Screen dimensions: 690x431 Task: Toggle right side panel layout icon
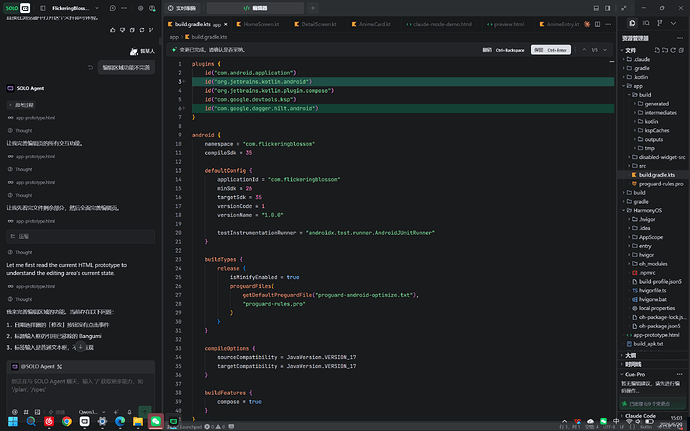pyautogui.click(x=608, y=8)
